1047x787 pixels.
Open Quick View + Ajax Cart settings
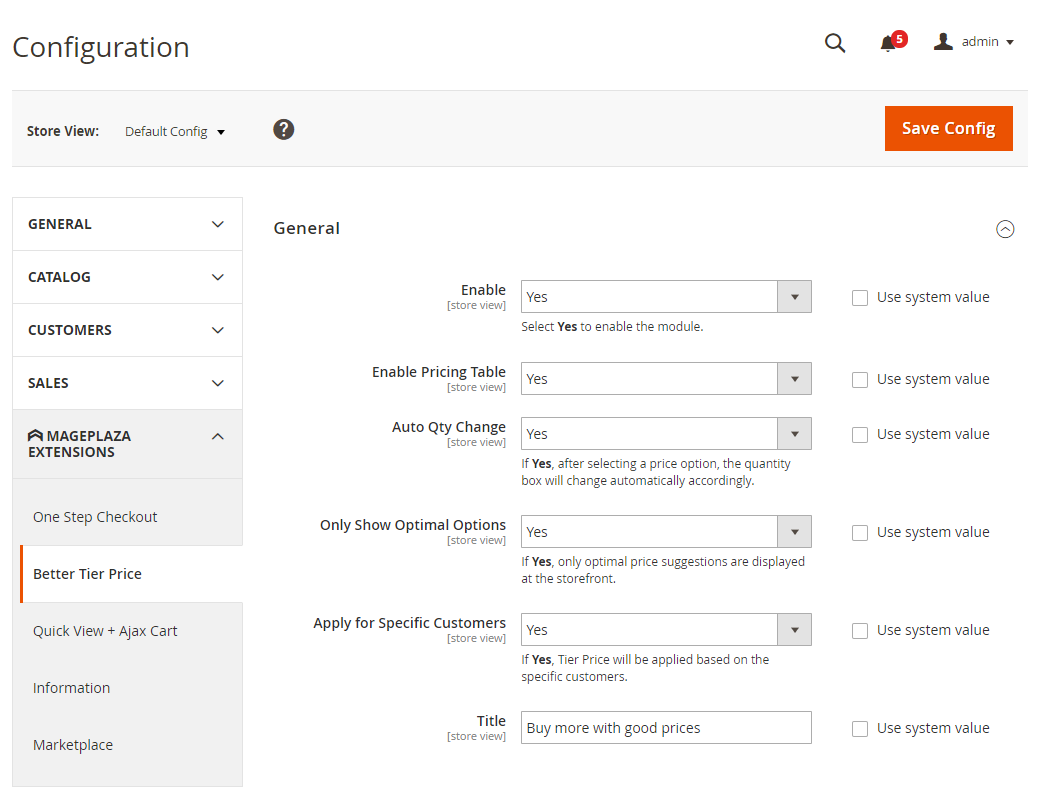pyautogui.click(x=105, y=631)
